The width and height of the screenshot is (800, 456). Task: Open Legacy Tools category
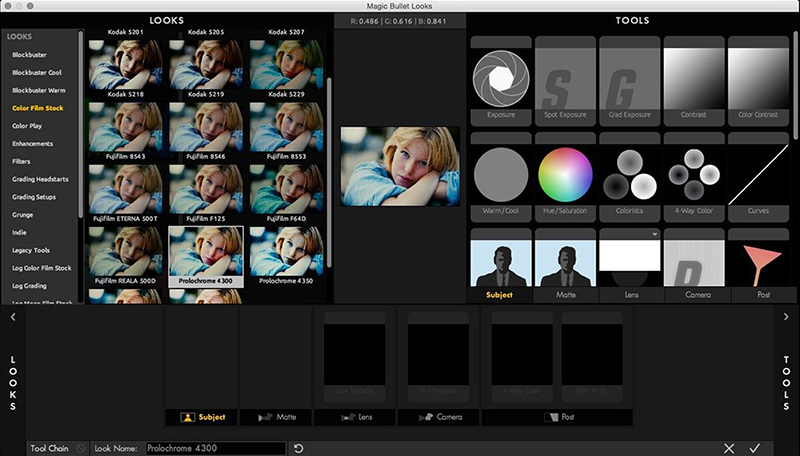click(x=31, y=250)
